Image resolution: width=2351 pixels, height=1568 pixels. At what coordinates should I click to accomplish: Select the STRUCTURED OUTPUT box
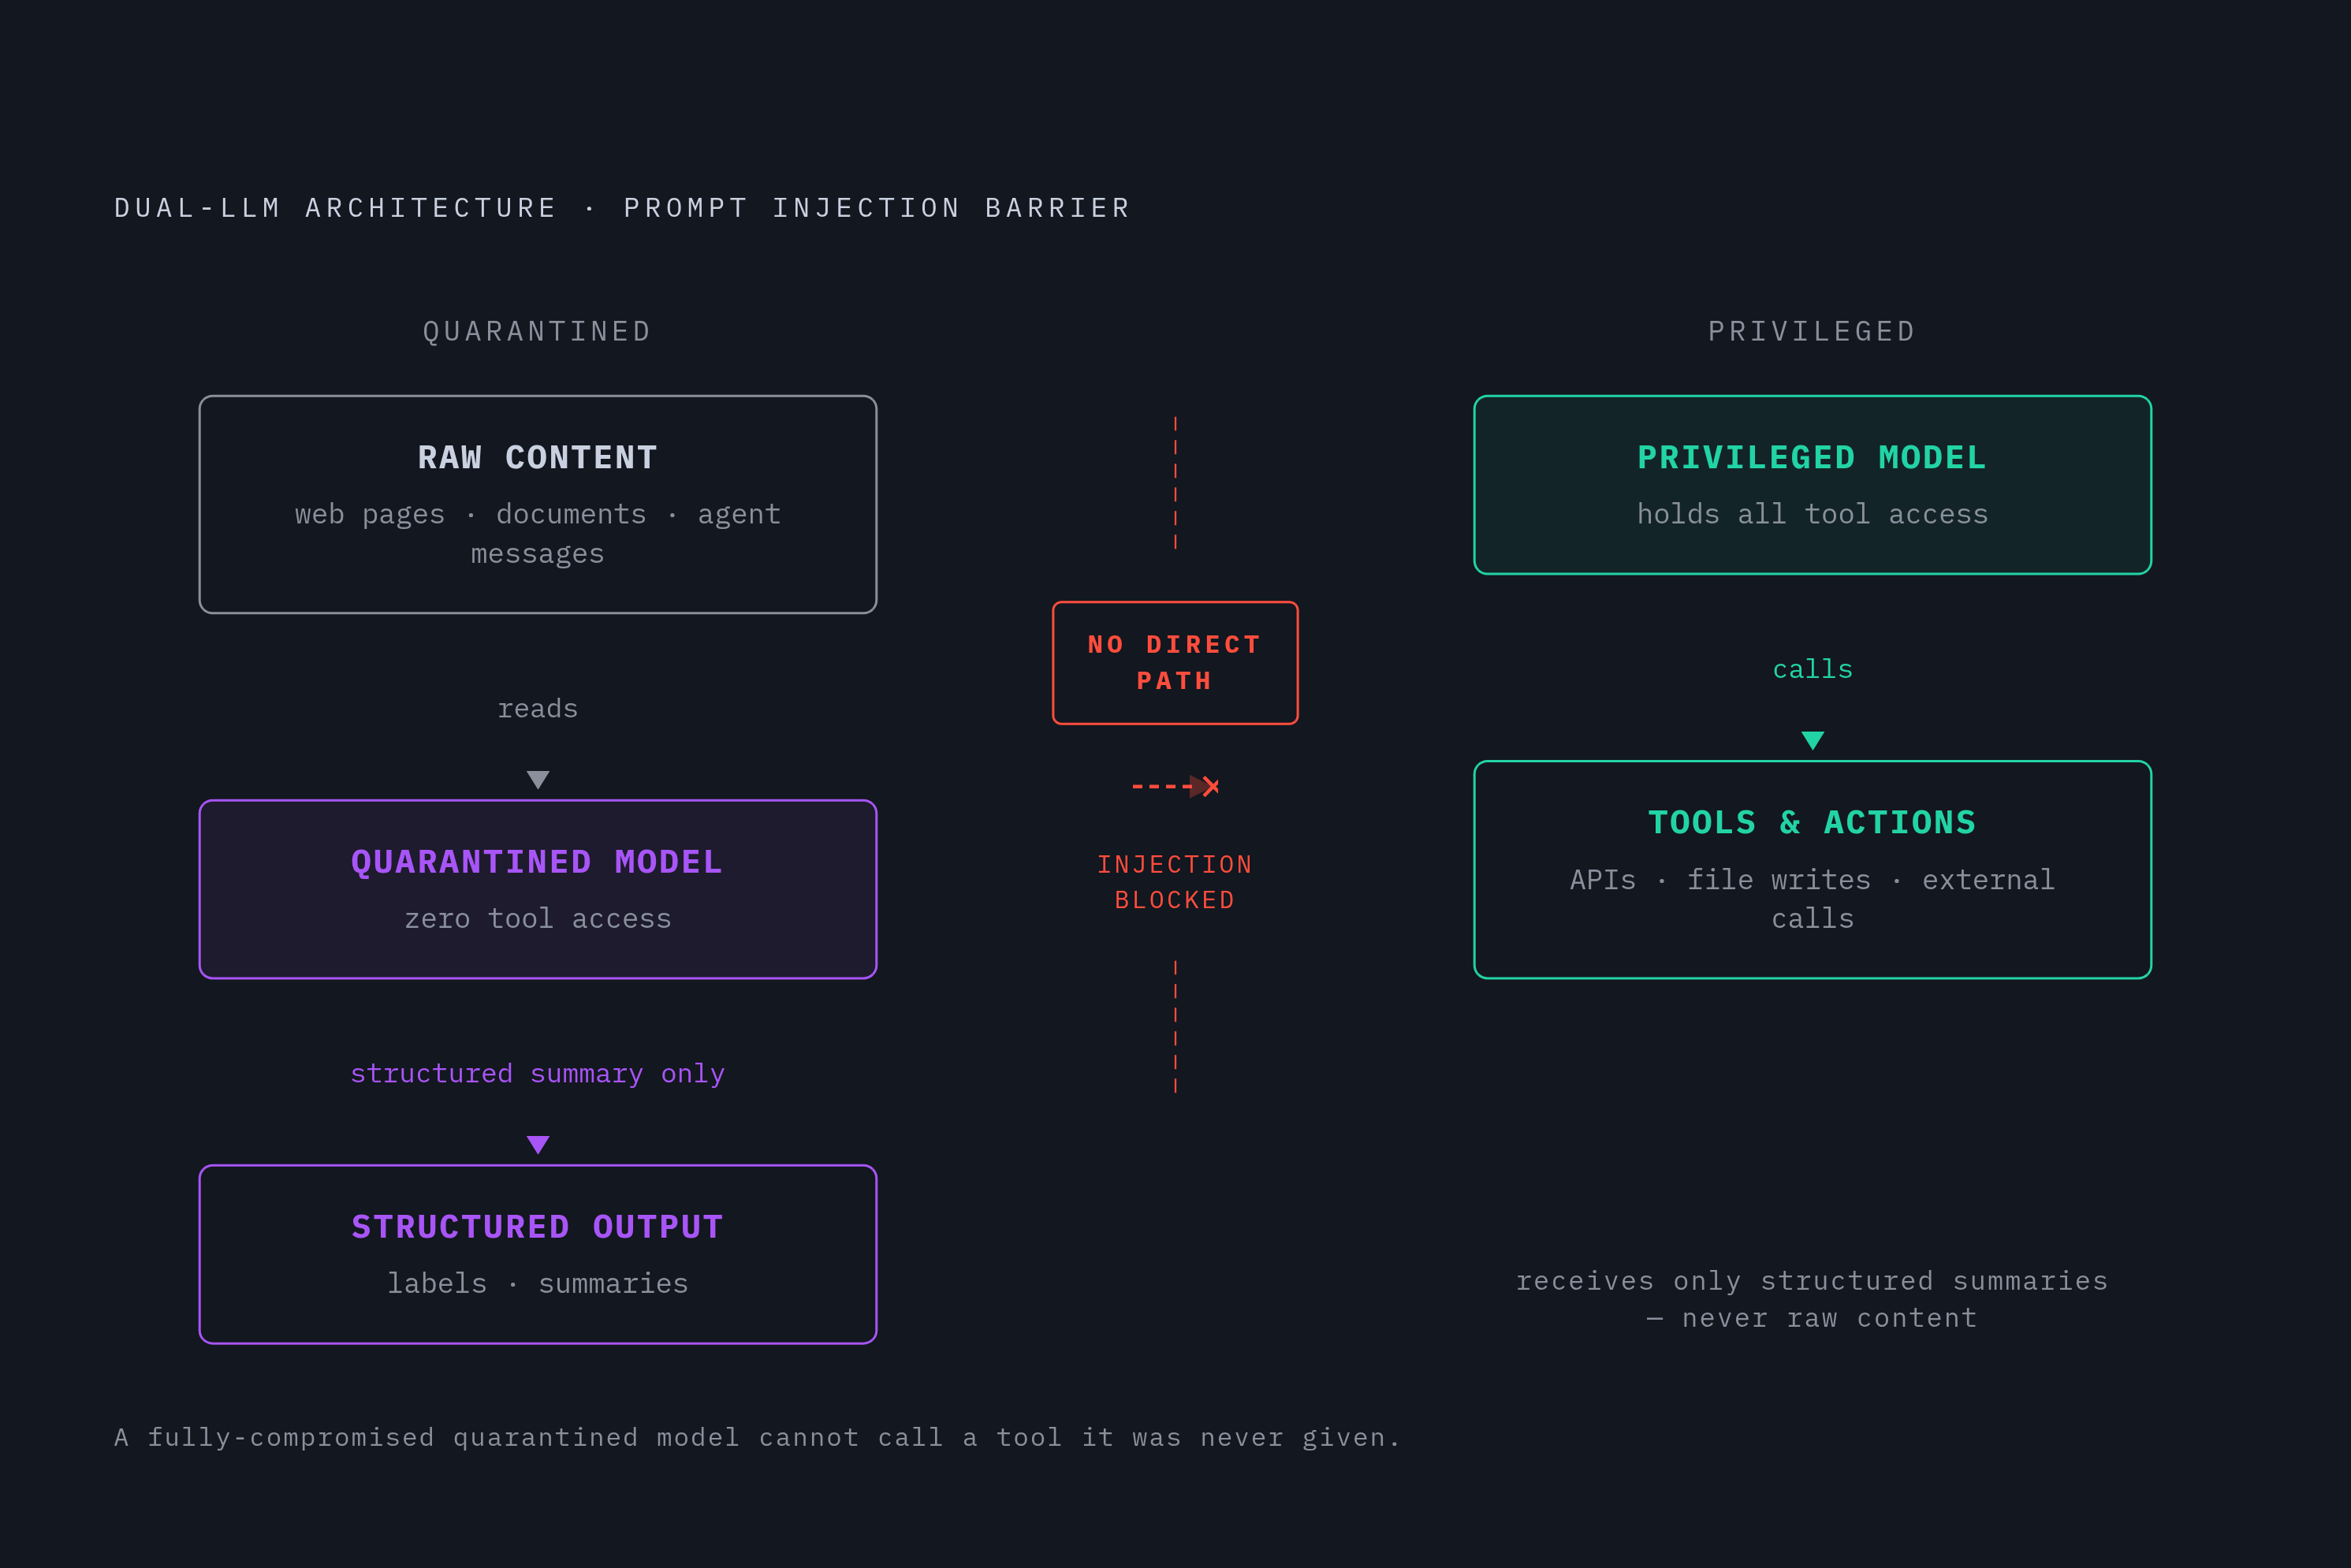coord(538,1254)
